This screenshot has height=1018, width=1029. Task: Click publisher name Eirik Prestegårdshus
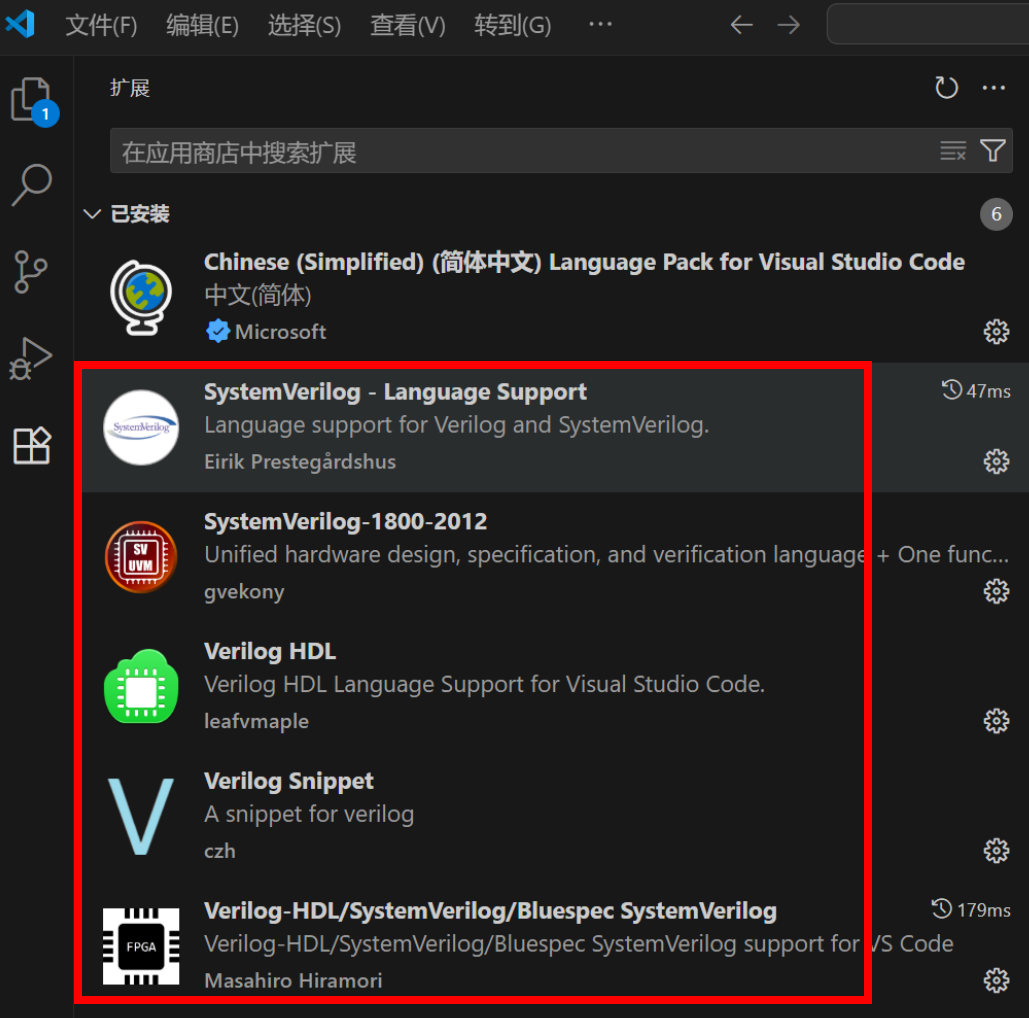[x=300, y=461]
